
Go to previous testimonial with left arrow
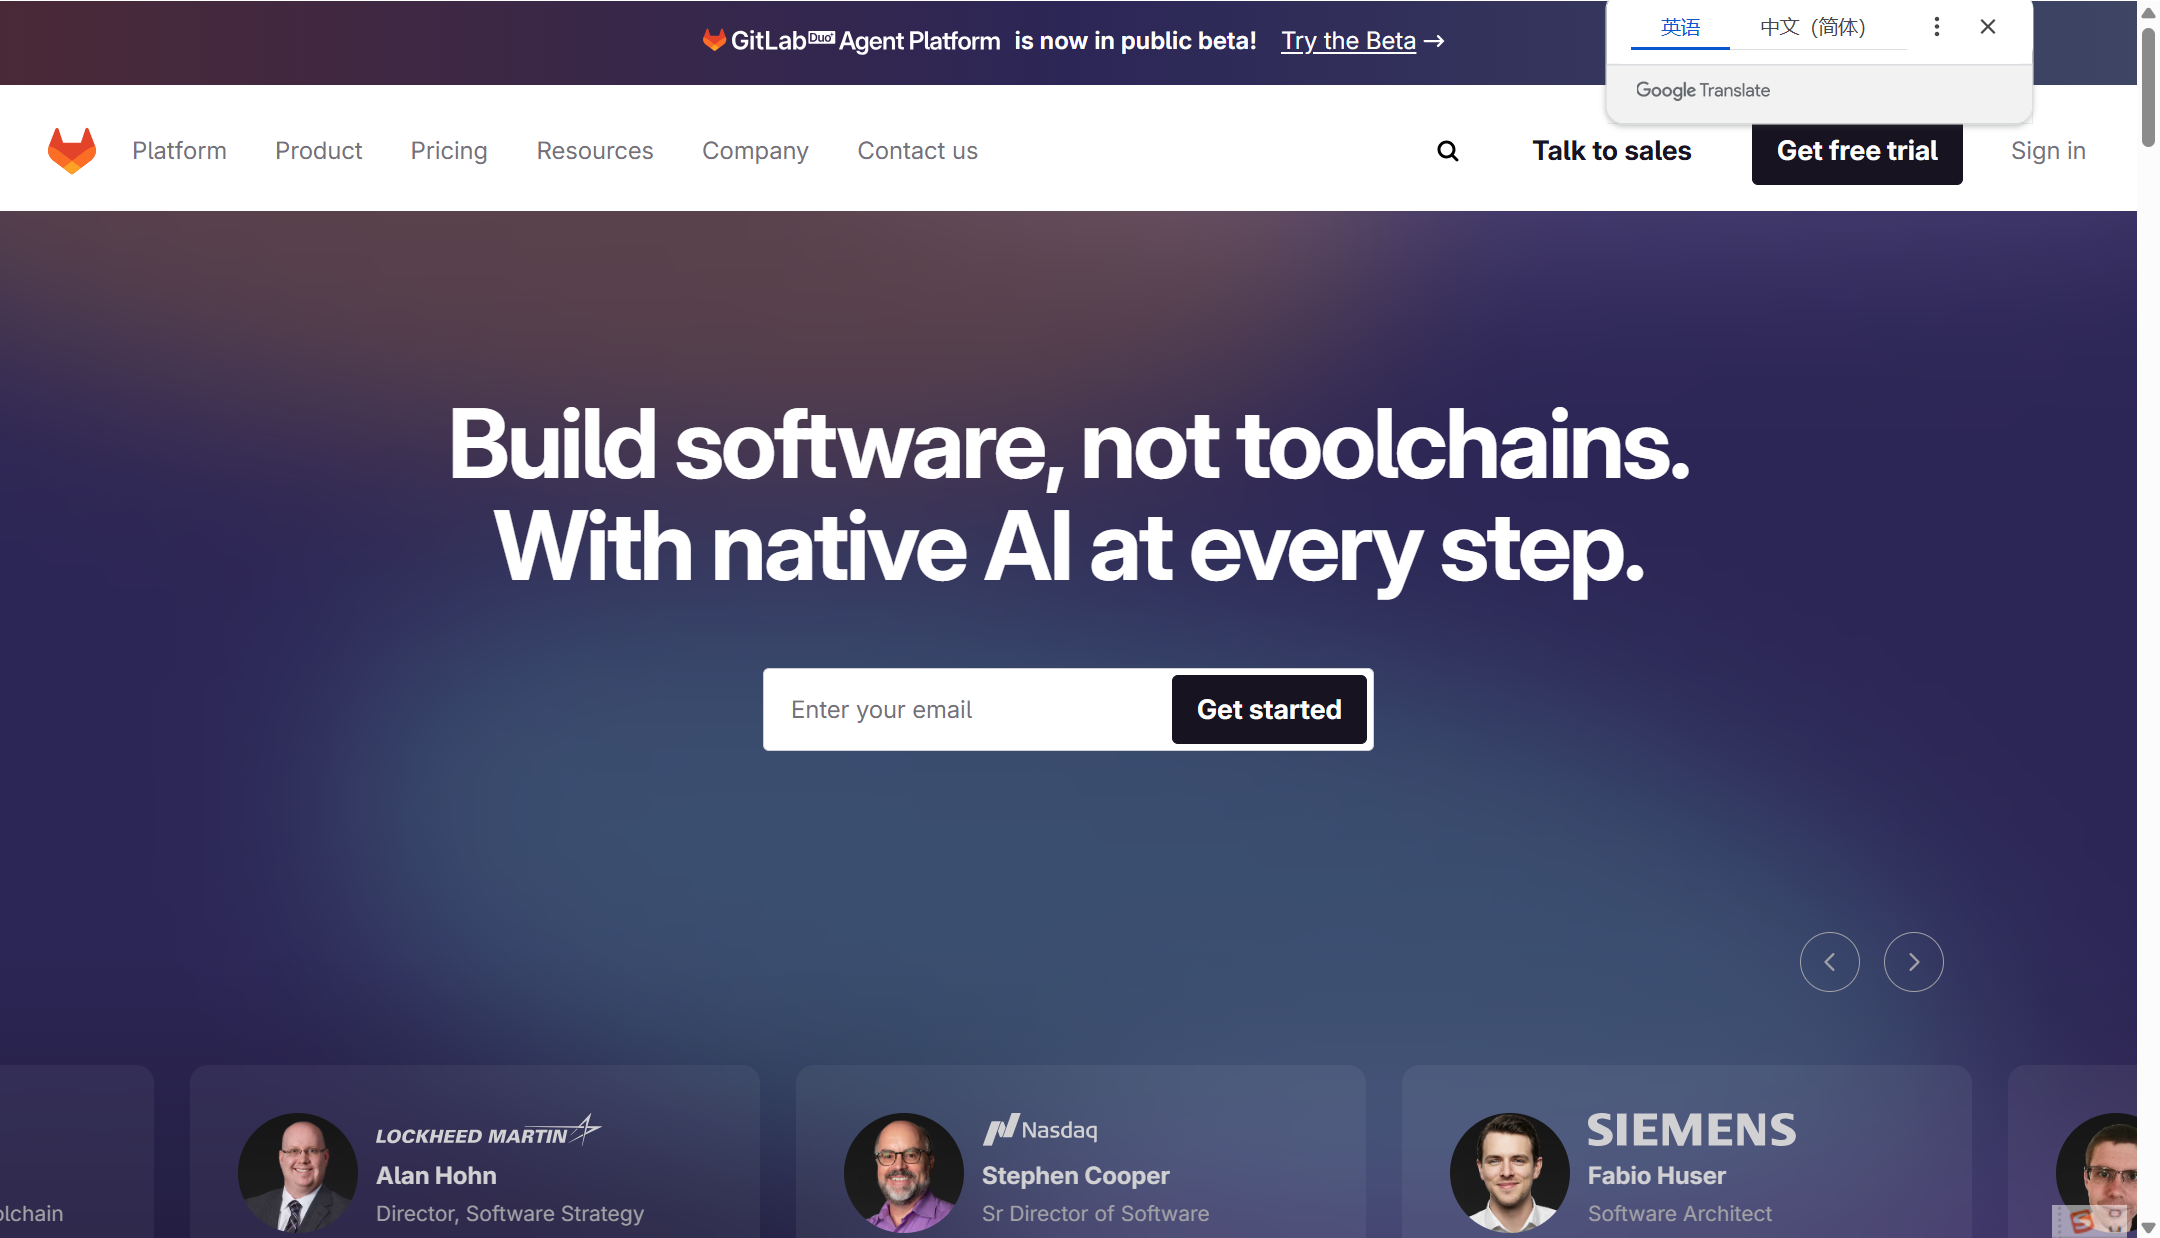1829,962
